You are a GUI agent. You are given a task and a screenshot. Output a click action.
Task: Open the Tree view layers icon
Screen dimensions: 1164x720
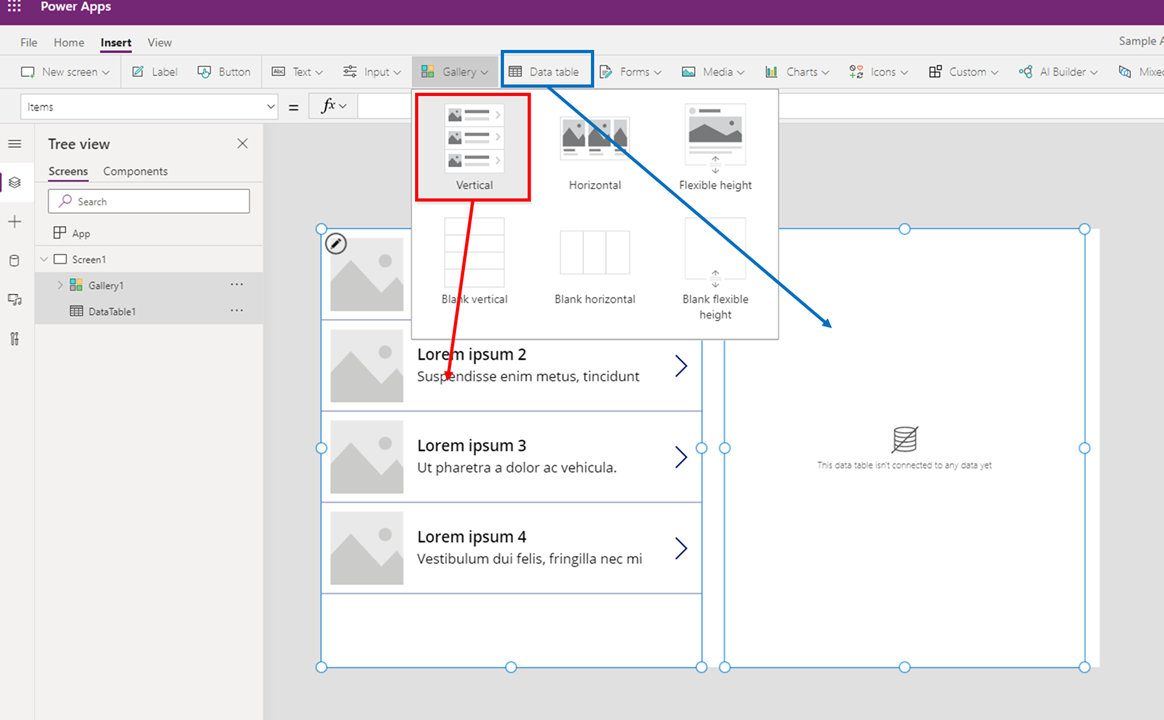(x=15, y=183)
